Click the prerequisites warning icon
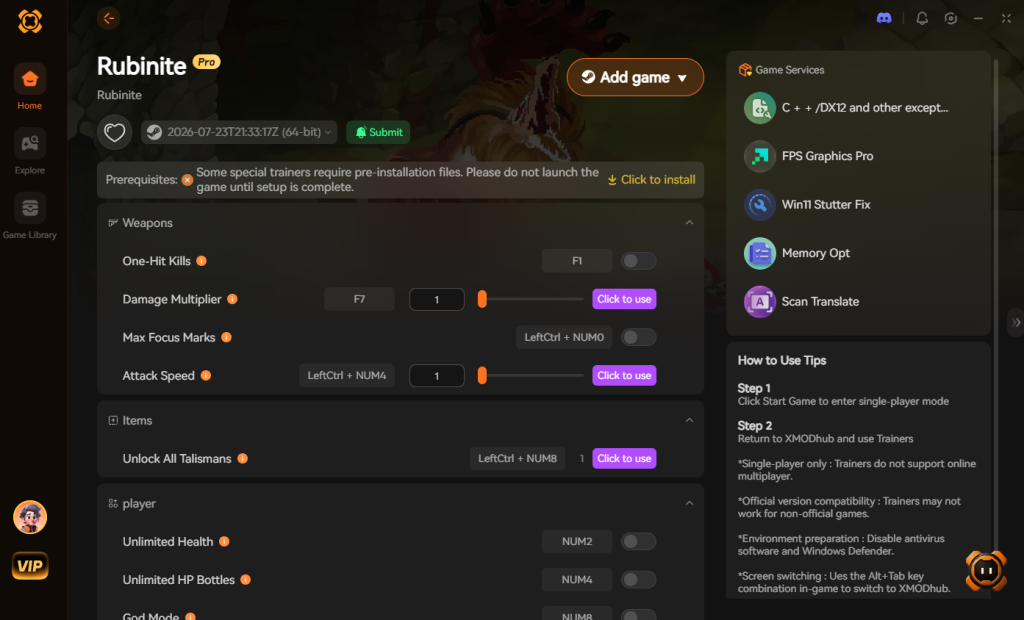 click(187, 180)
